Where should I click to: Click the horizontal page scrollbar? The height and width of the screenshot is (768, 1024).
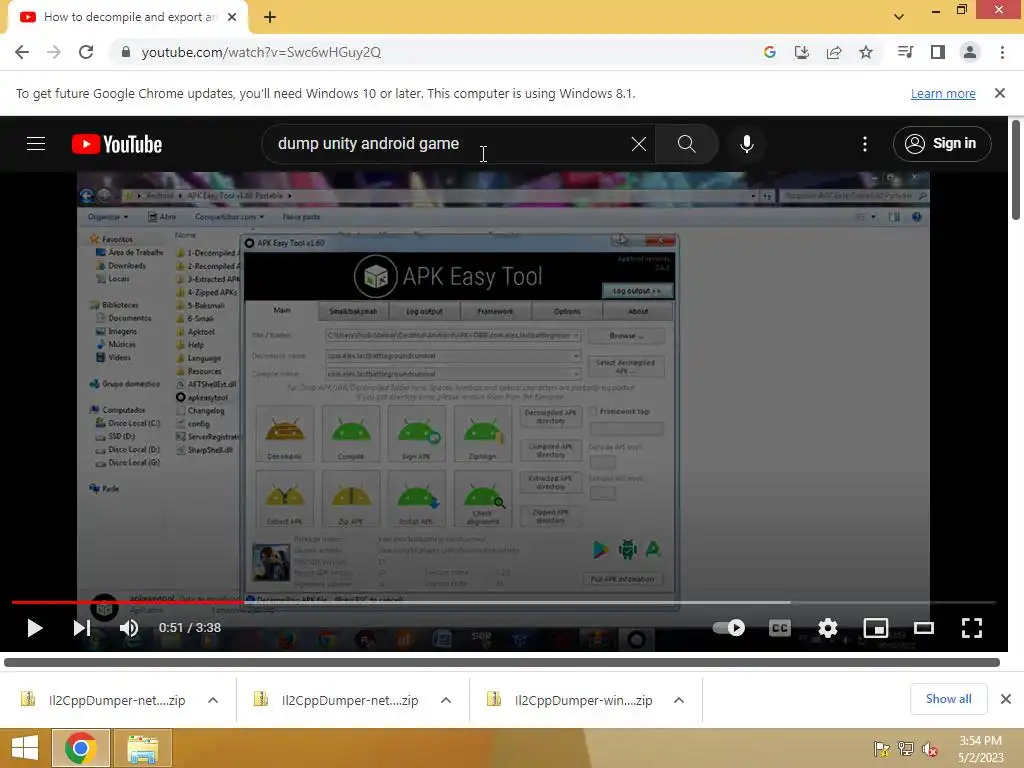(502, 662)
